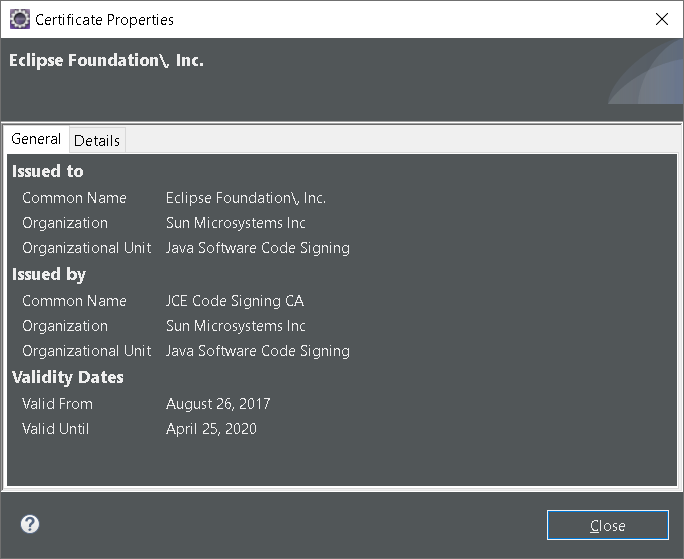This screenshot has width=684, height=559.
Task: Click the Valid Until label
Action: point(56,429)
